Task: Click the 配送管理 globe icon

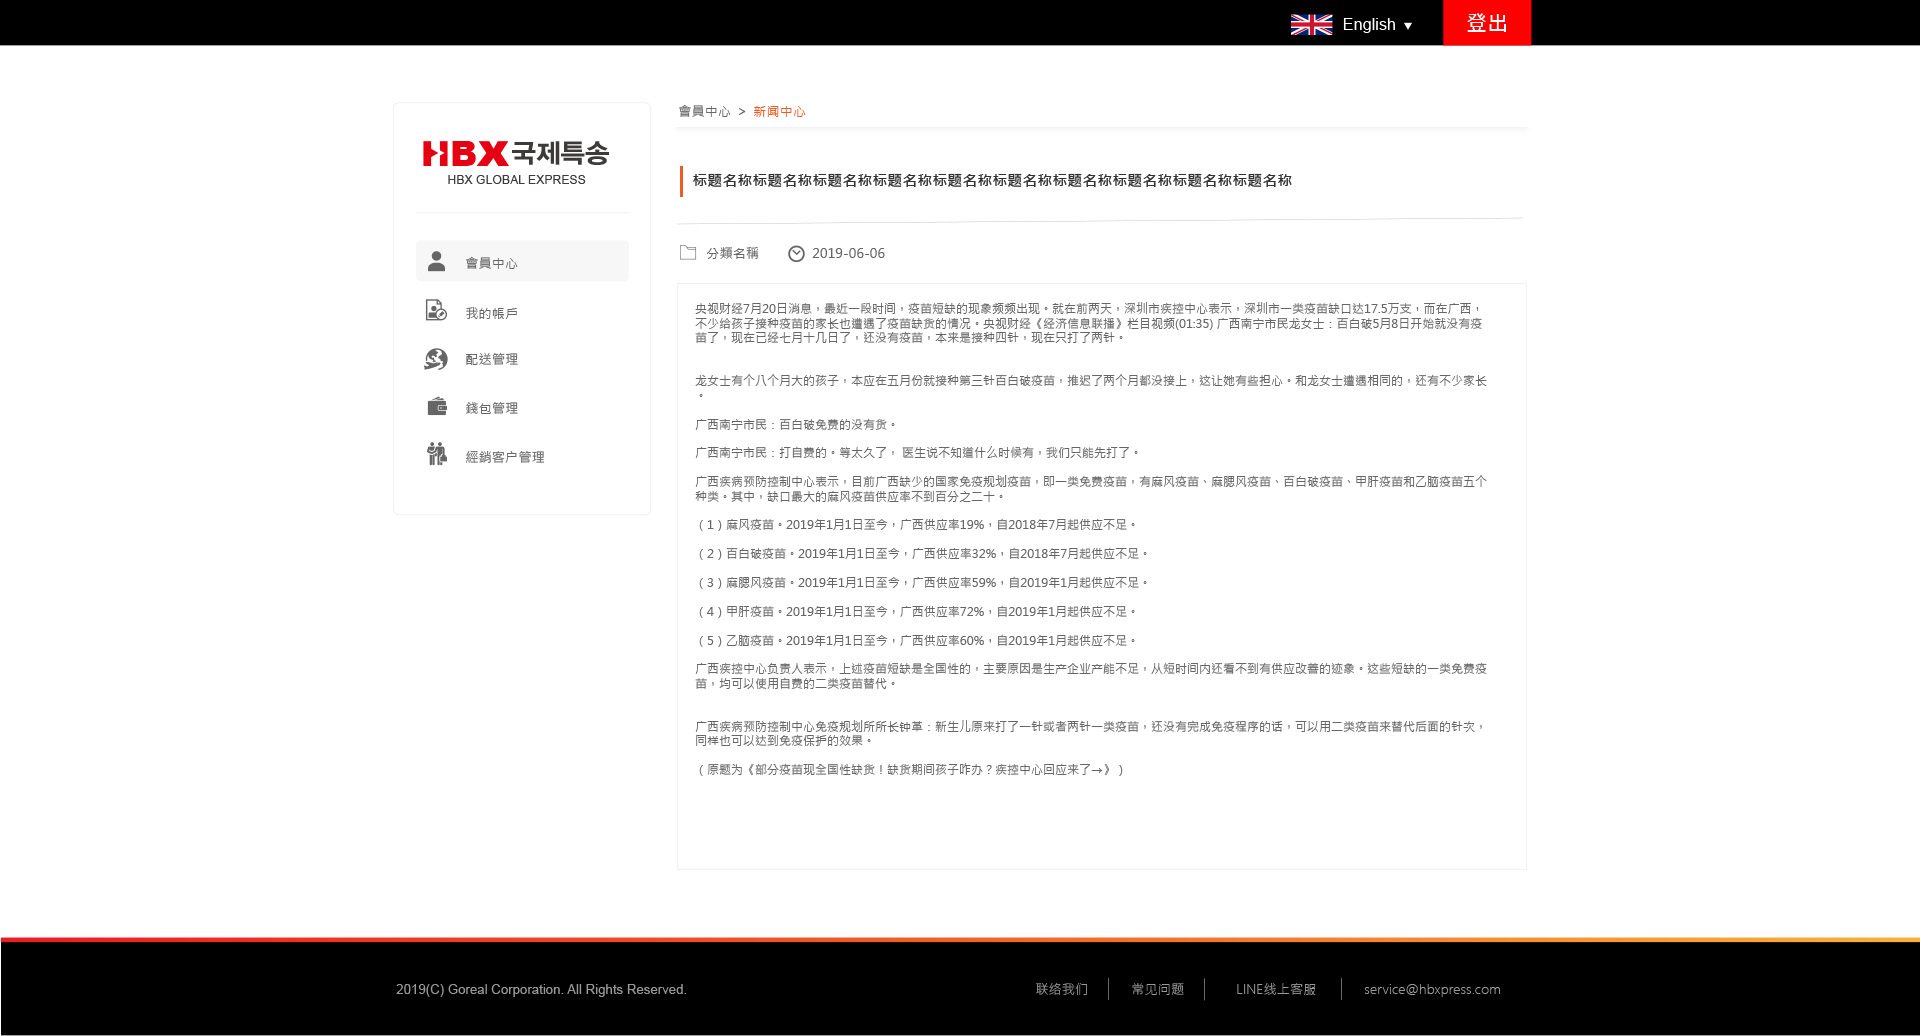Action: 436,359
